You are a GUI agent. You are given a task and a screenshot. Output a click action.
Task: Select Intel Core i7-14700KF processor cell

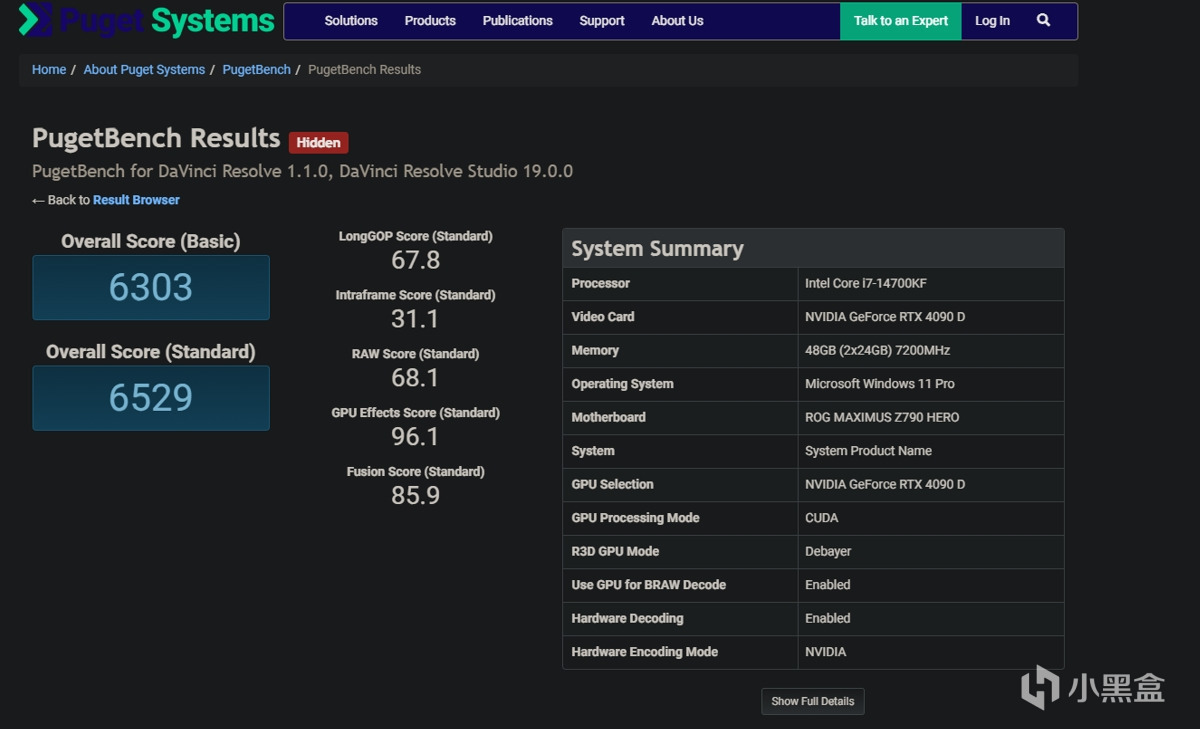pos(931,284)
